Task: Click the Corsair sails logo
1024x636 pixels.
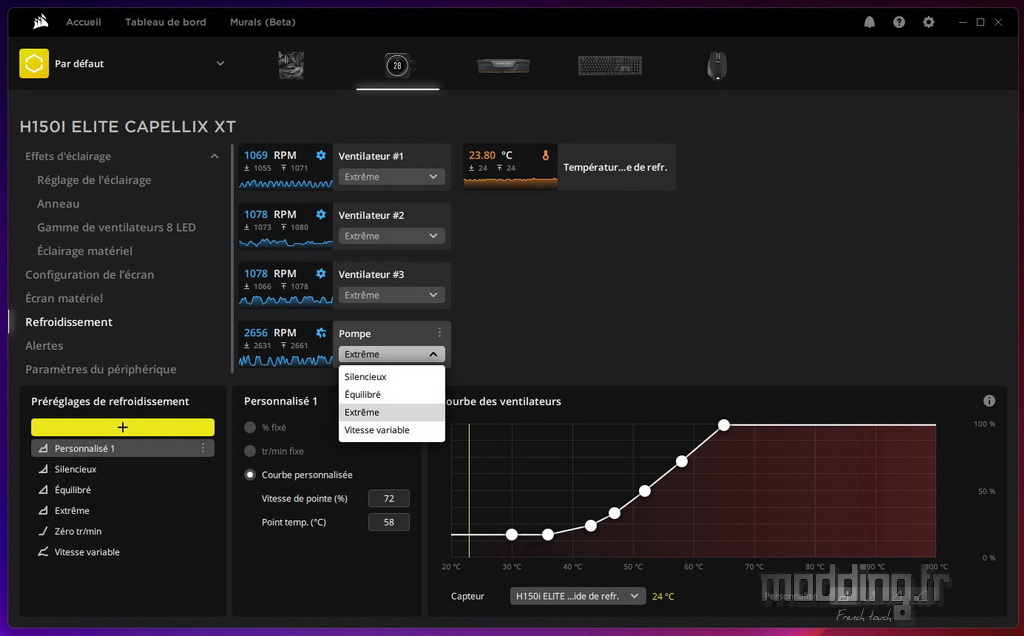Action: (x=40, y=22)
